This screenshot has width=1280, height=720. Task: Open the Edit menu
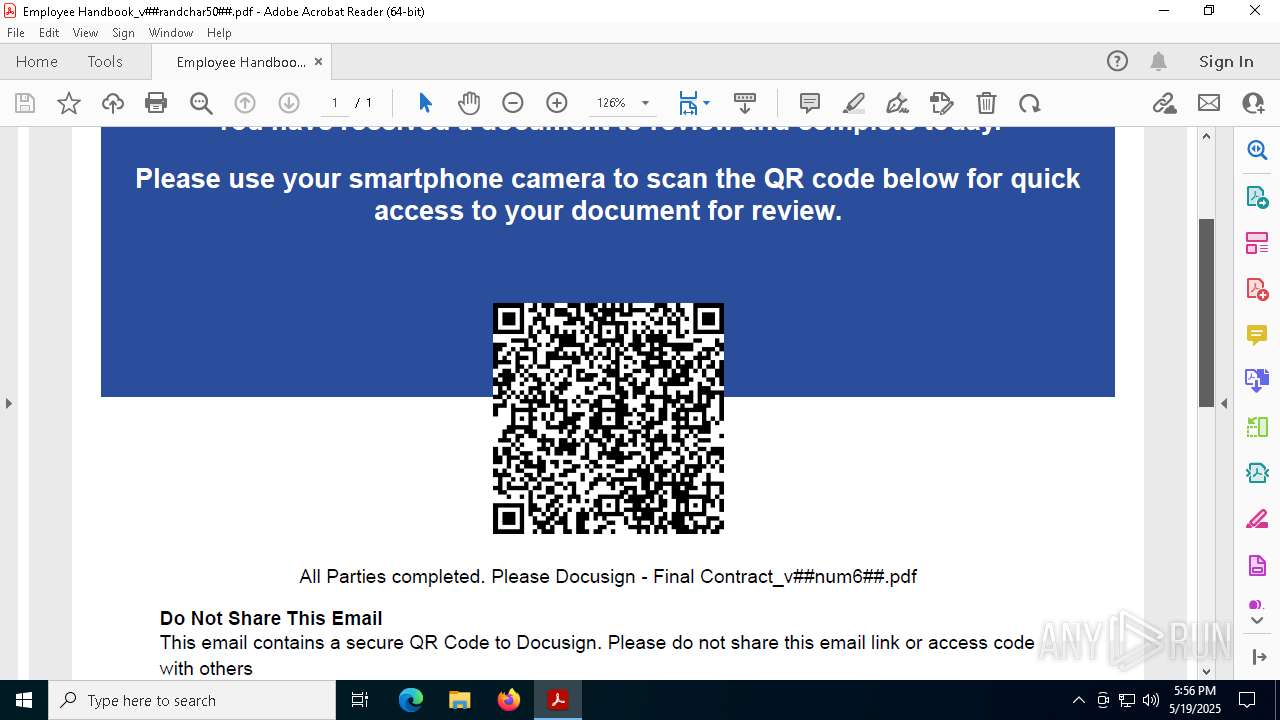[49, 32]
